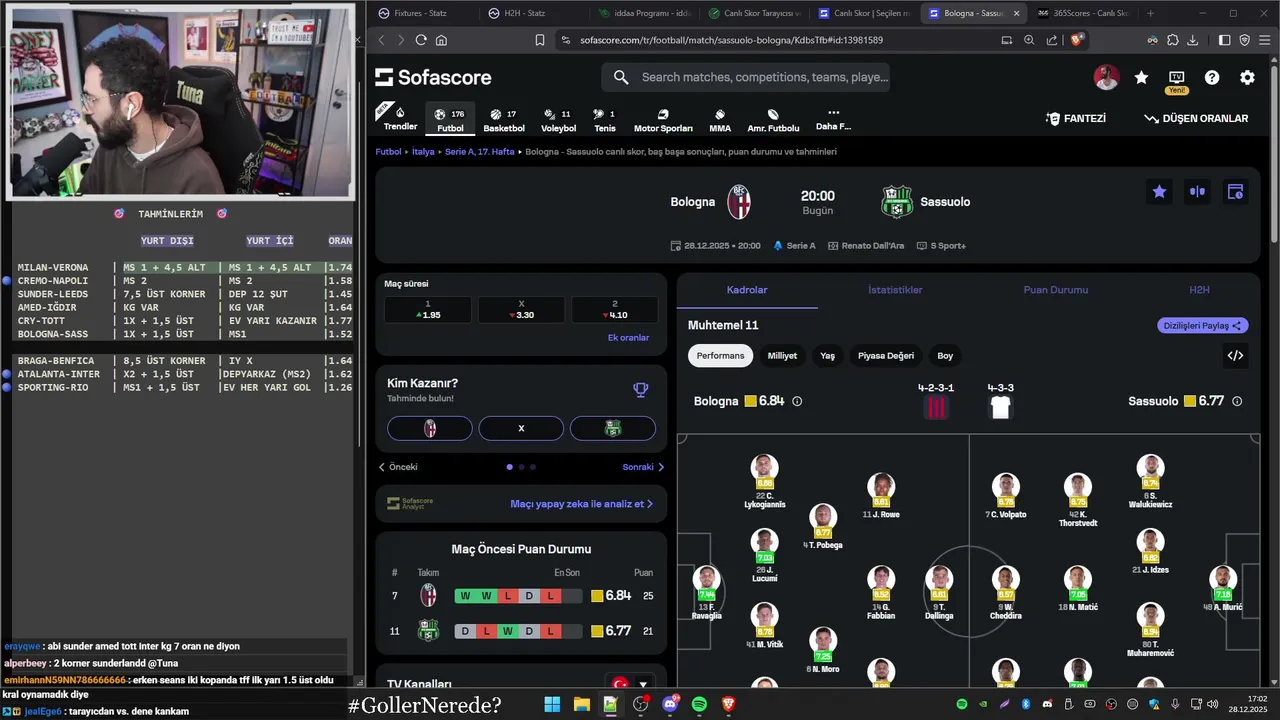The image size is (1280, 720).
Task: Open the DÜŞEN ORANLAR page
Action: tap(1196, 118)
